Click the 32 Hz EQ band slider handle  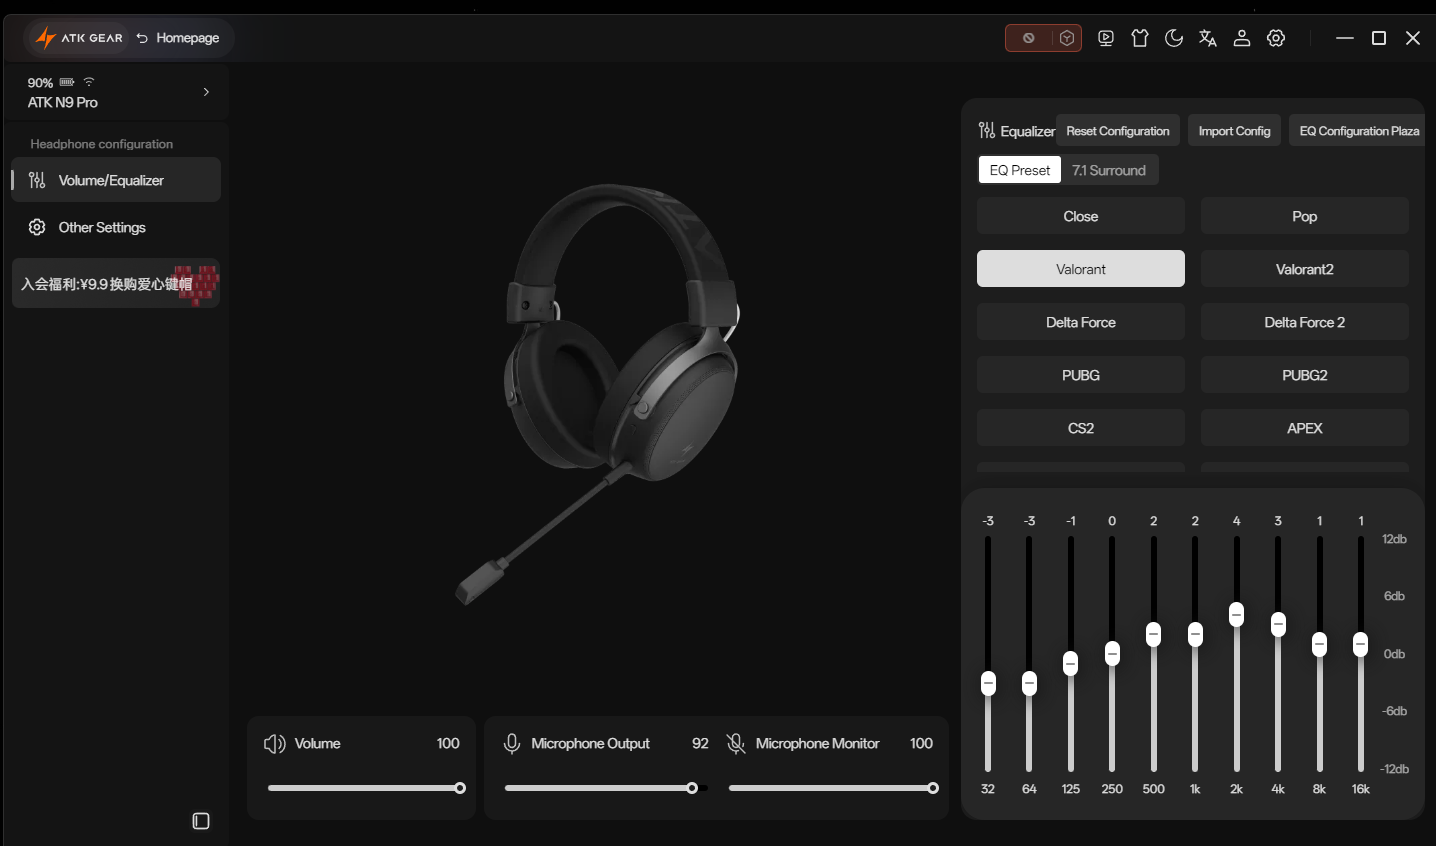(x=988, y=683)
